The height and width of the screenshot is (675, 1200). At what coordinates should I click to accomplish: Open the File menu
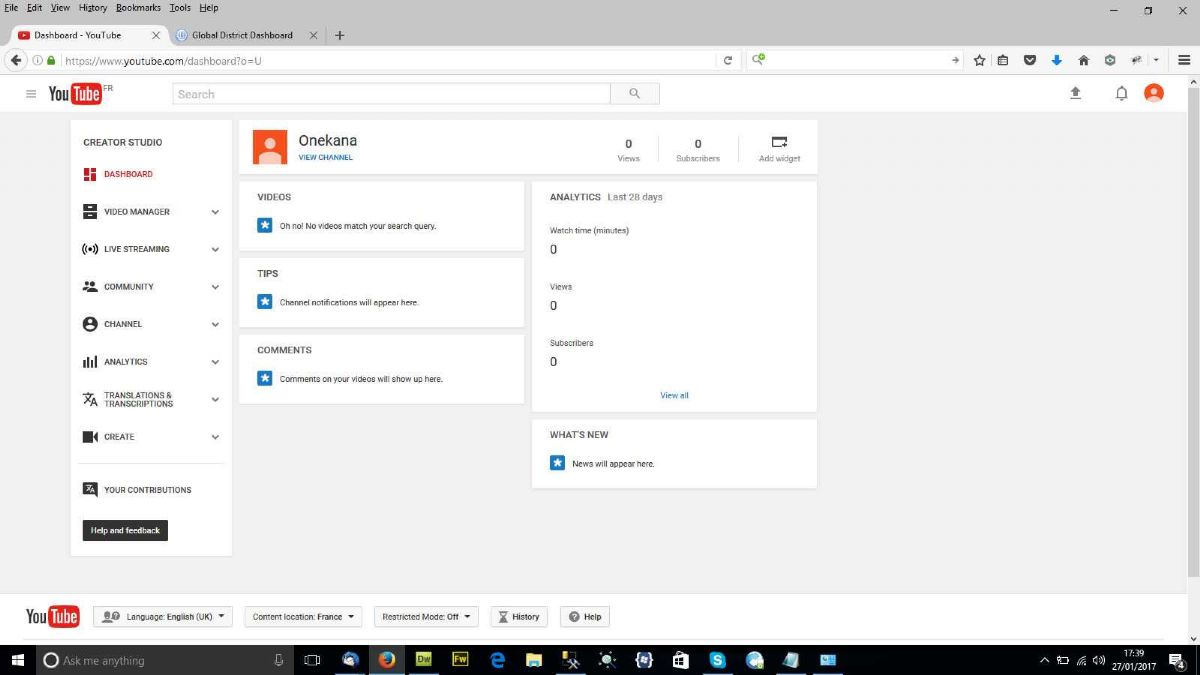pos(12,8)
